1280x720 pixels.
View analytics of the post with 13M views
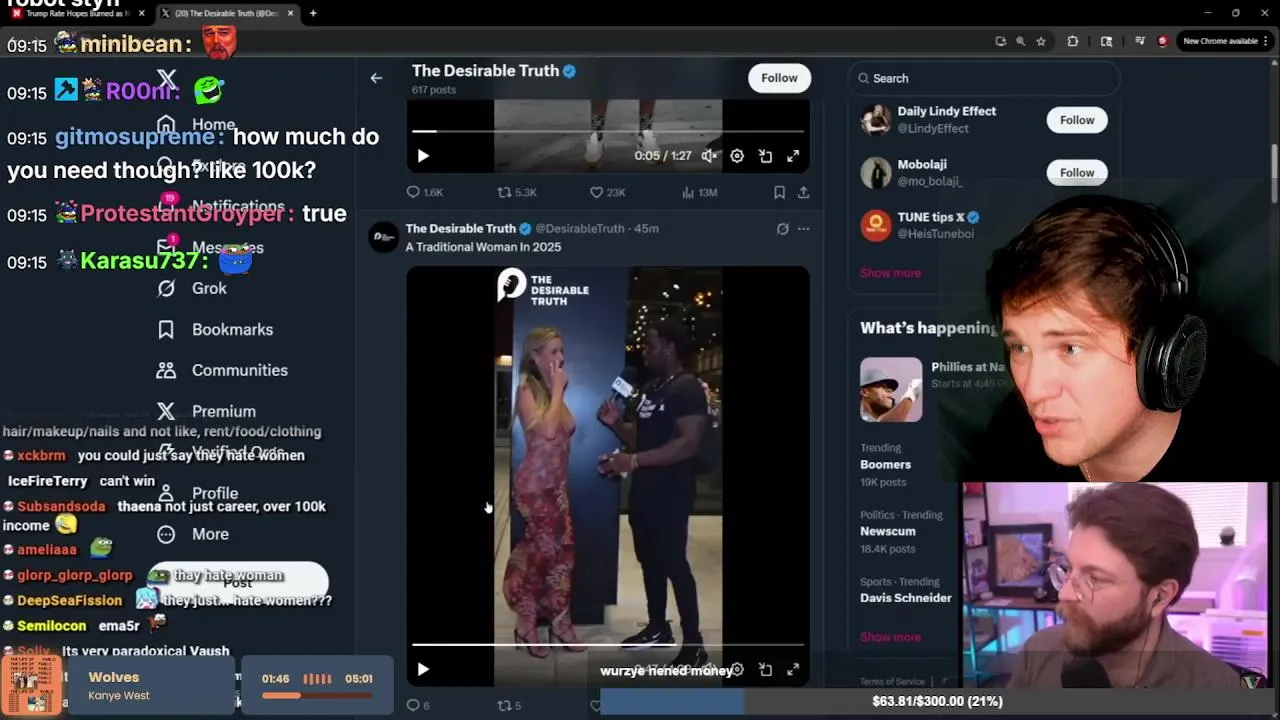699,192
